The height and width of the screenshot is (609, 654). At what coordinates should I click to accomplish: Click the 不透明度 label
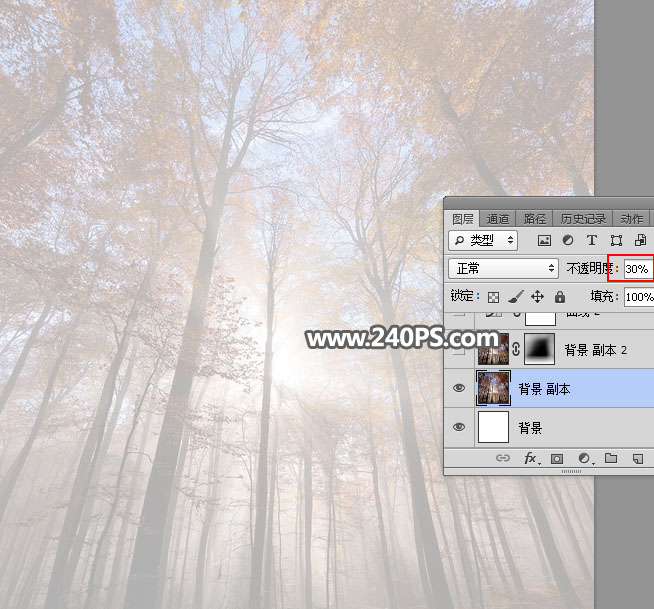coord(589,269)
